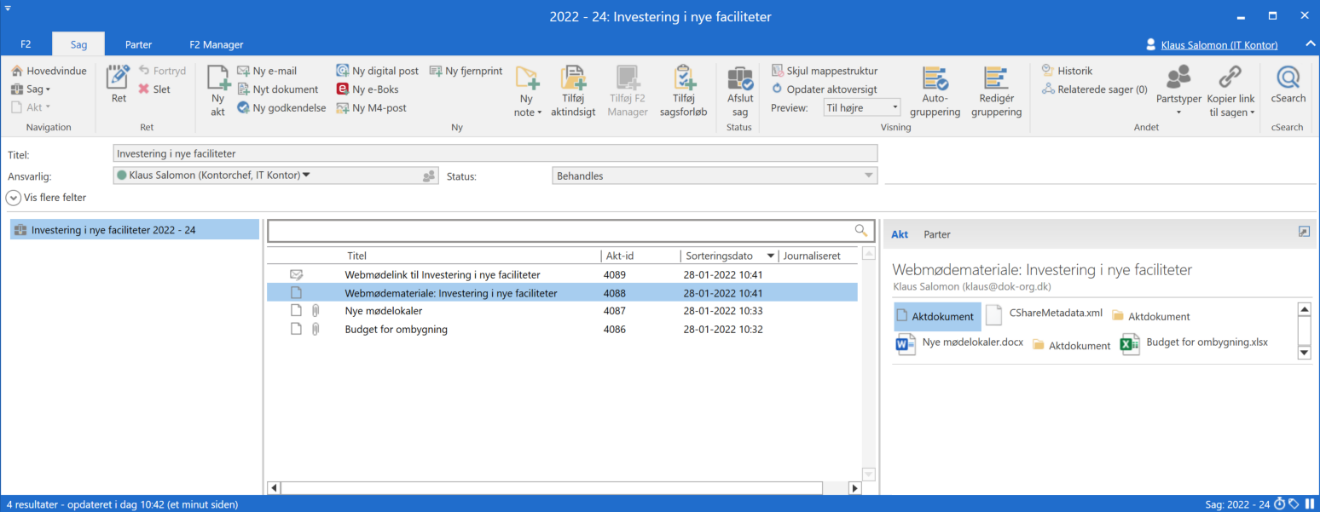The width and height of the screenshot is (1320, 512).
Task: Open the Status dropdown showing Behandles
Action: tap(714, 176)
